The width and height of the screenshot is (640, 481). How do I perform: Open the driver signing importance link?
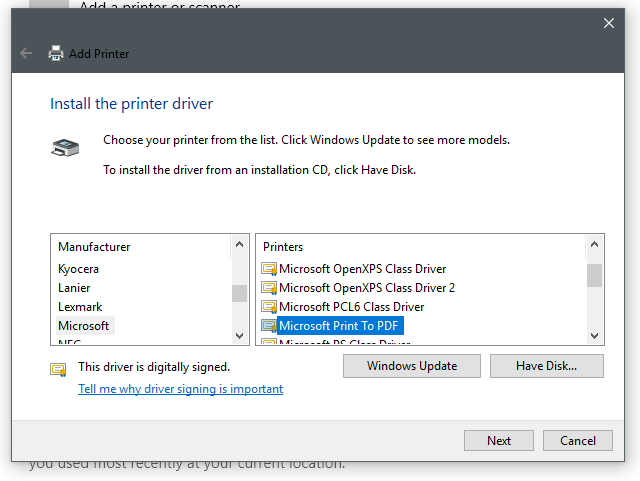[x=180, y=389]
